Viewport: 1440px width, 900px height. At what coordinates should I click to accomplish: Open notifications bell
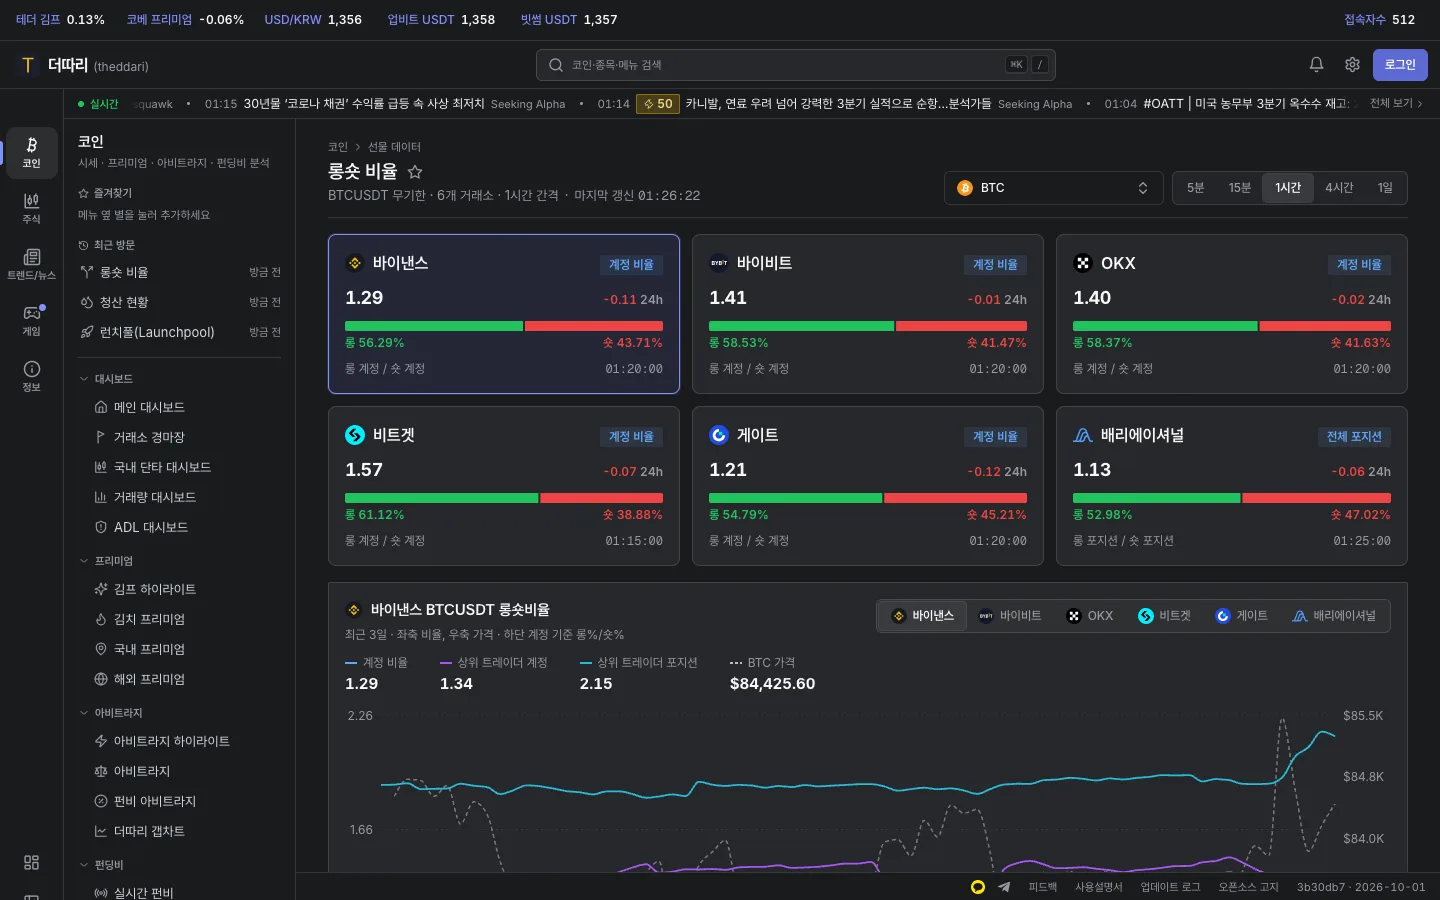1316,65
